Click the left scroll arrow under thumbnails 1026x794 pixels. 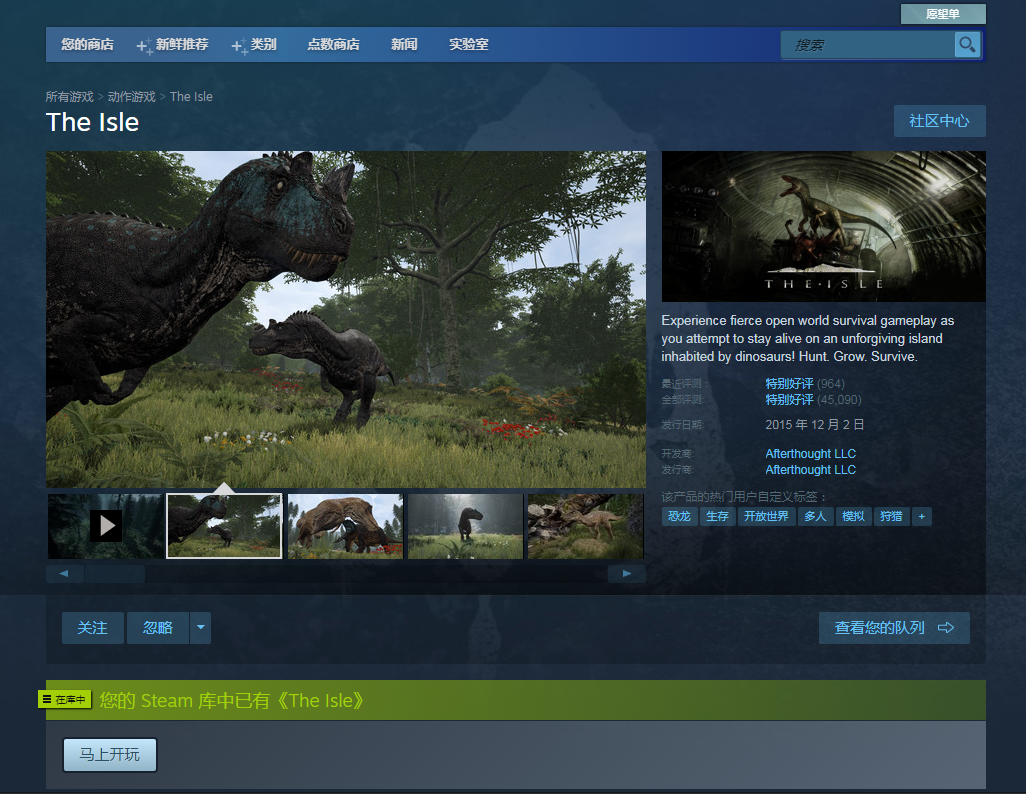pos(64,574)
